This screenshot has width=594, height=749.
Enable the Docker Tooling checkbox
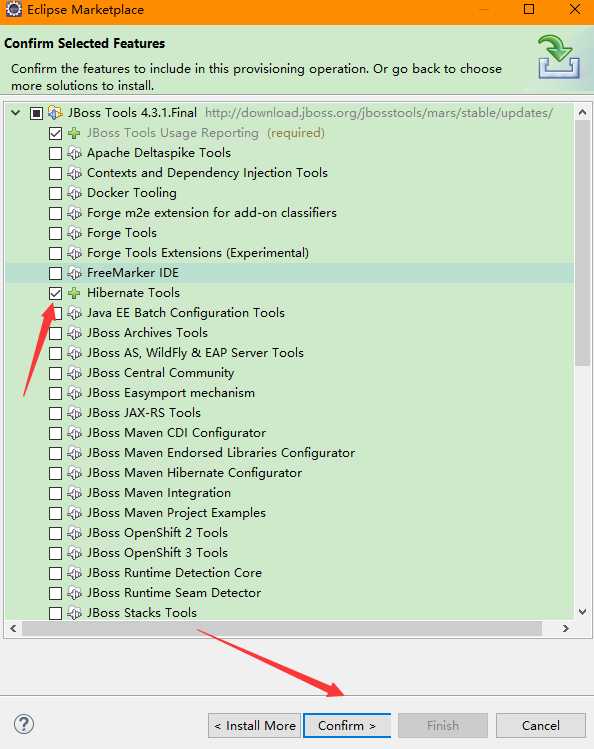(55, 193)
